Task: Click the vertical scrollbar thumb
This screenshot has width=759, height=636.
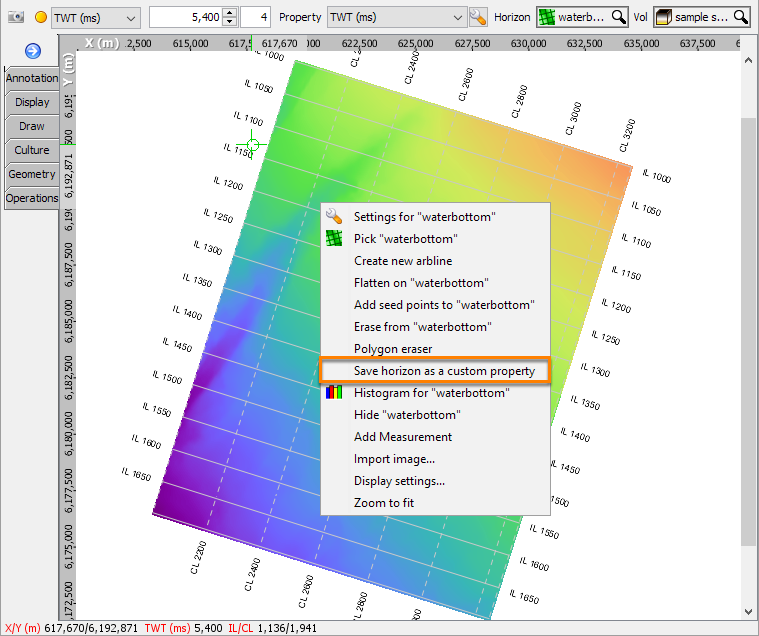Action: [x=748, y=332]
